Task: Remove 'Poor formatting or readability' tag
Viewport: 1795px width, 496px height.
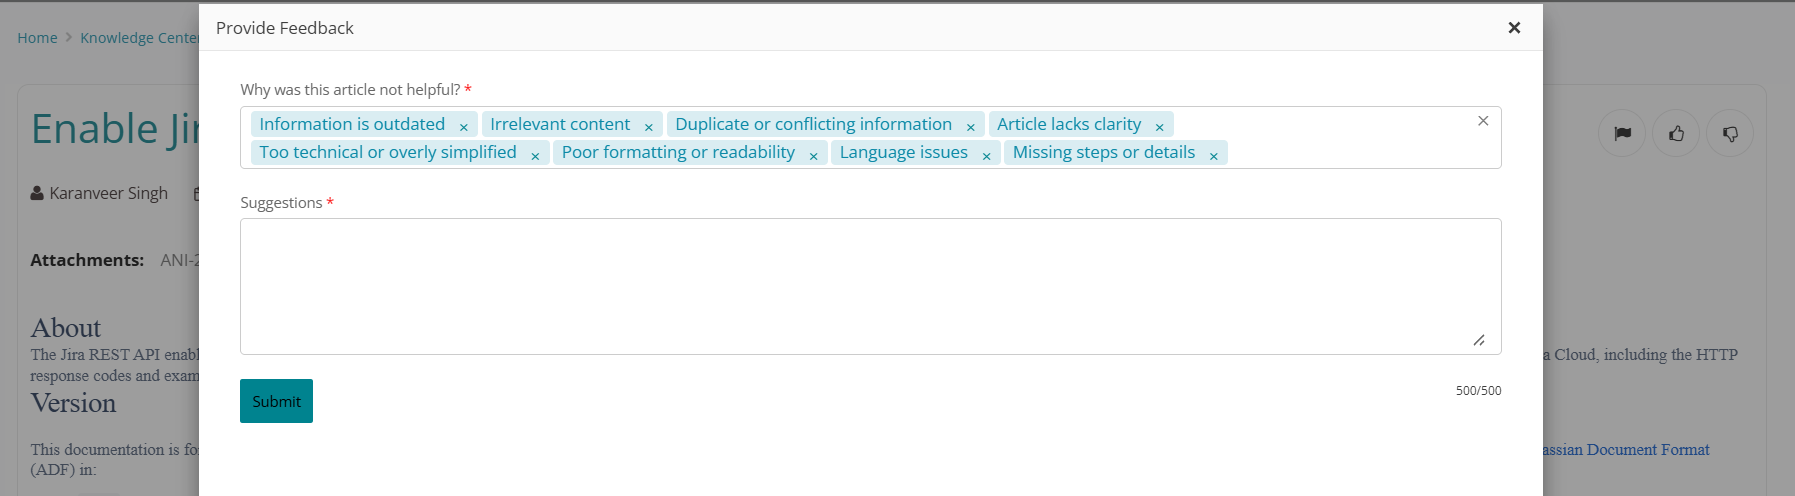Action: tap(813, 155)
